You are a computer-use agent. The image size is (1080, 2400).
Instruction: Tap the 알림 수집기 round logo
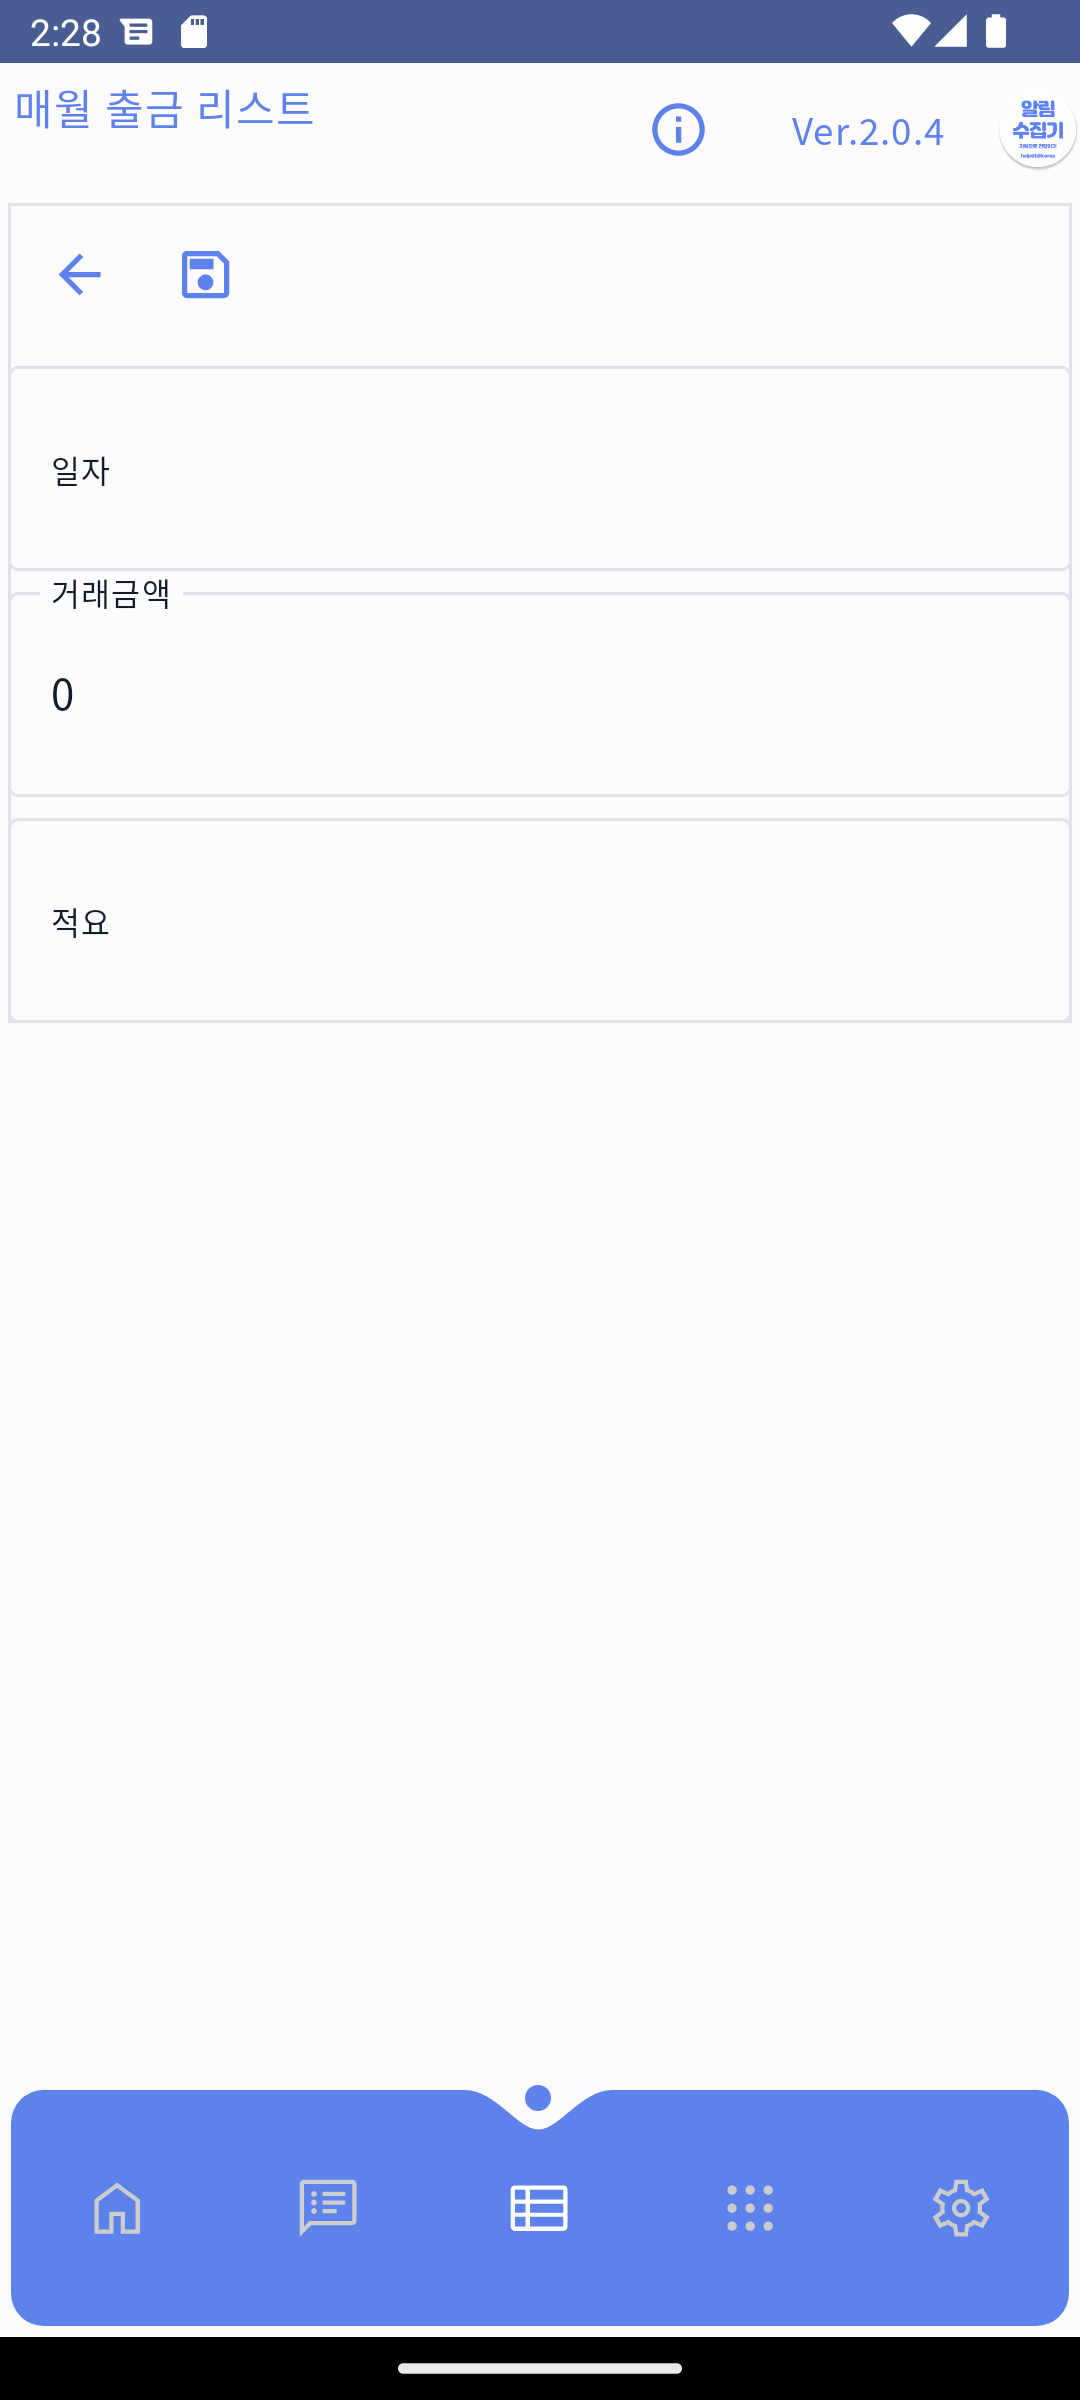(x=1037, y=130)
